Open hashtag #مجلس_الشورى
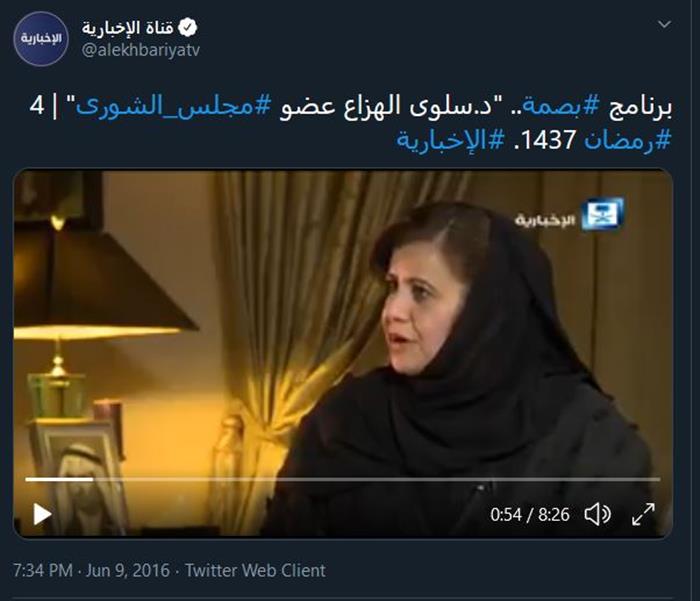700x601 pixels. tap(174, 106)
